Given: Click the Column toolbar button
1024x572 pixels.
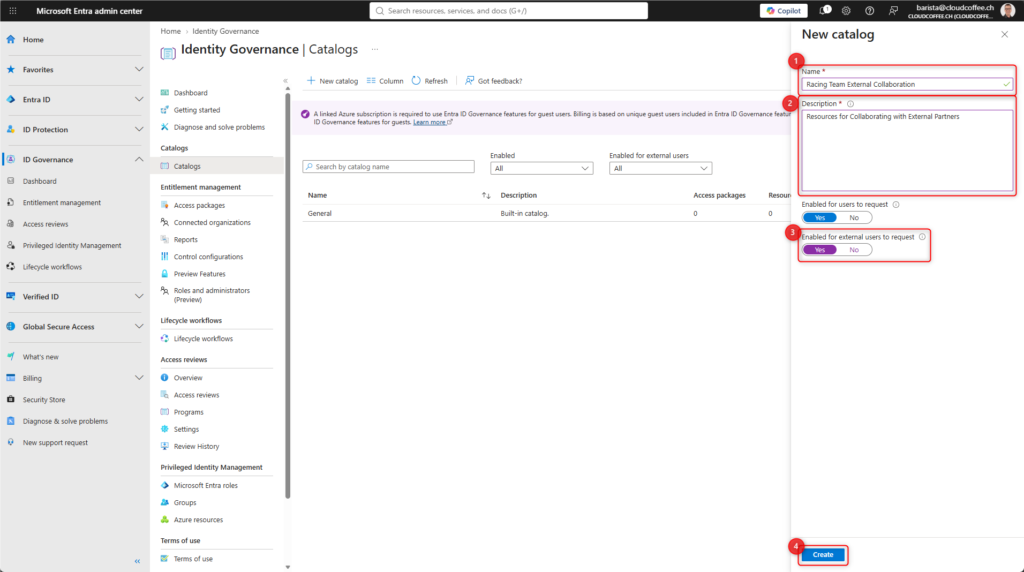Looking at the screenshot, I should coord(385,81).
